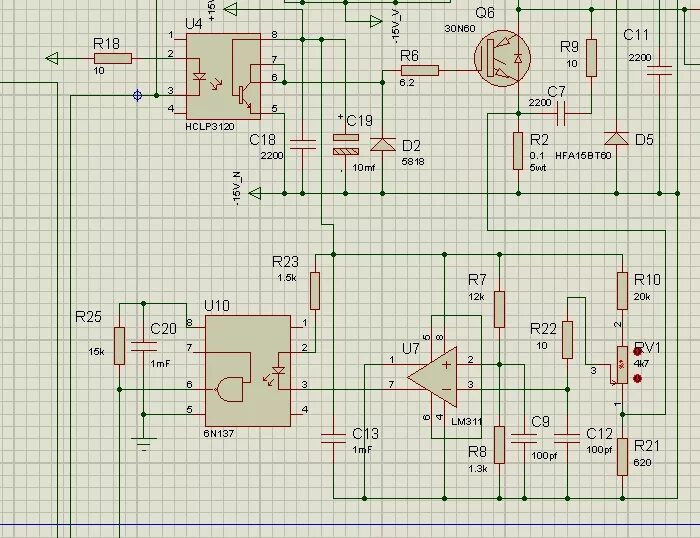Viewport: 700px width, 538px height.
Task: Select capacitor C11 symbol
Action: pyautogui.click(x=659, y=71)
